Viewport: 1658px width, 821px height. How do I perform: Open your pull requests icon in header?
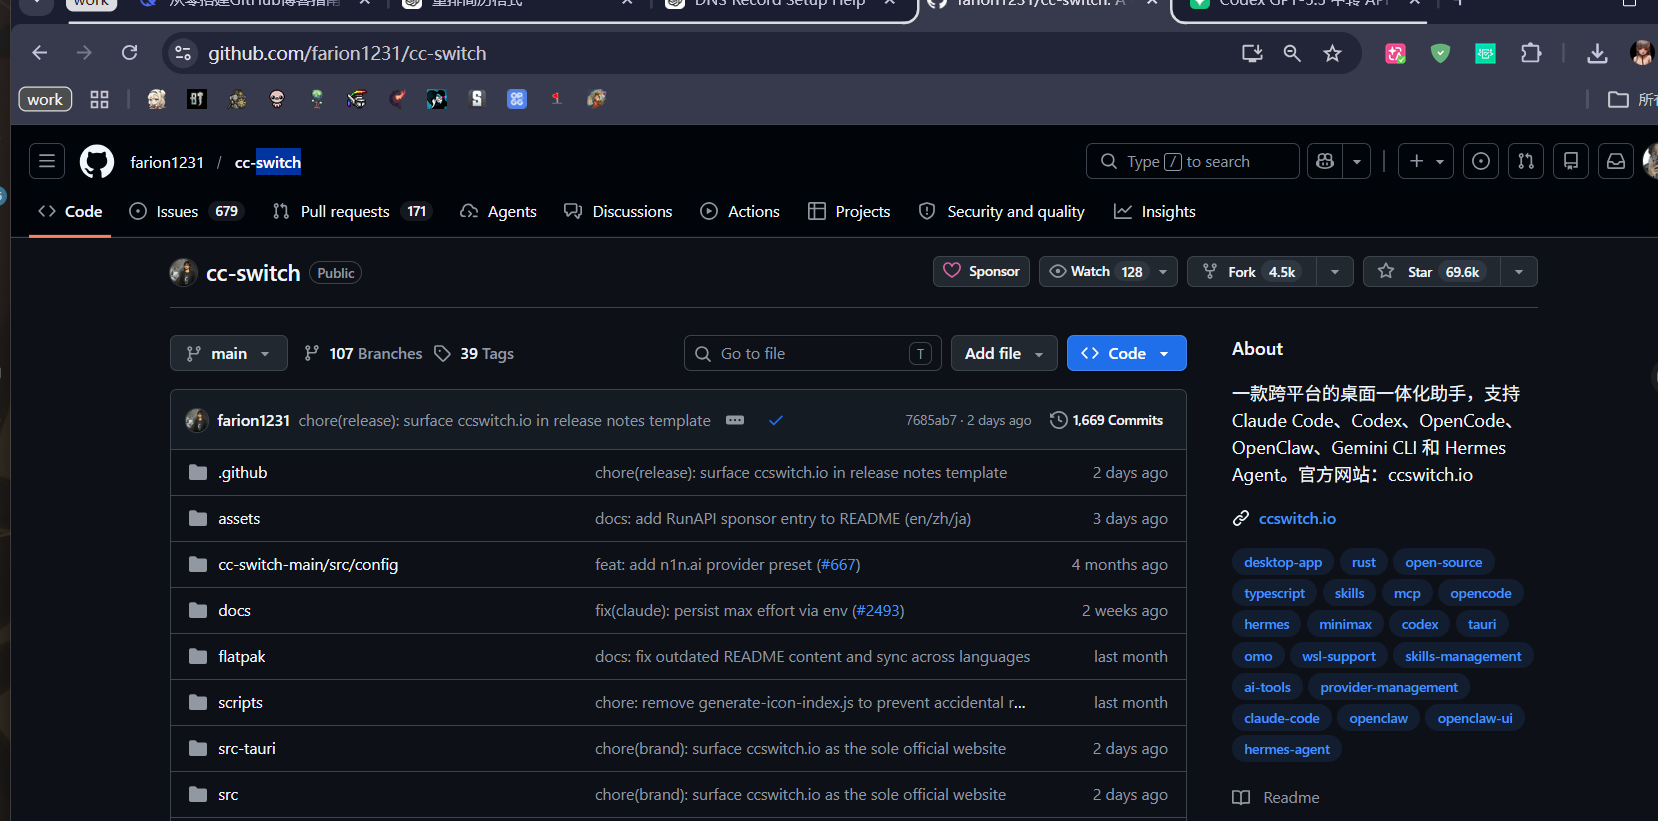[x=1526, y=161]
